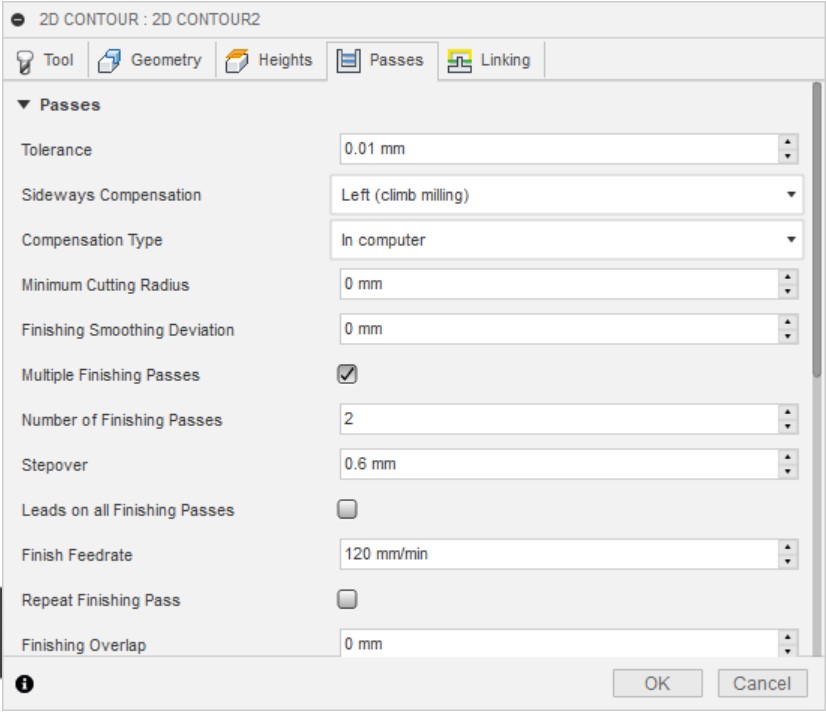Uncheck Multiple Finishing Passes
The height and width of the screenshot is (714, 826).
tap(347, 375)
